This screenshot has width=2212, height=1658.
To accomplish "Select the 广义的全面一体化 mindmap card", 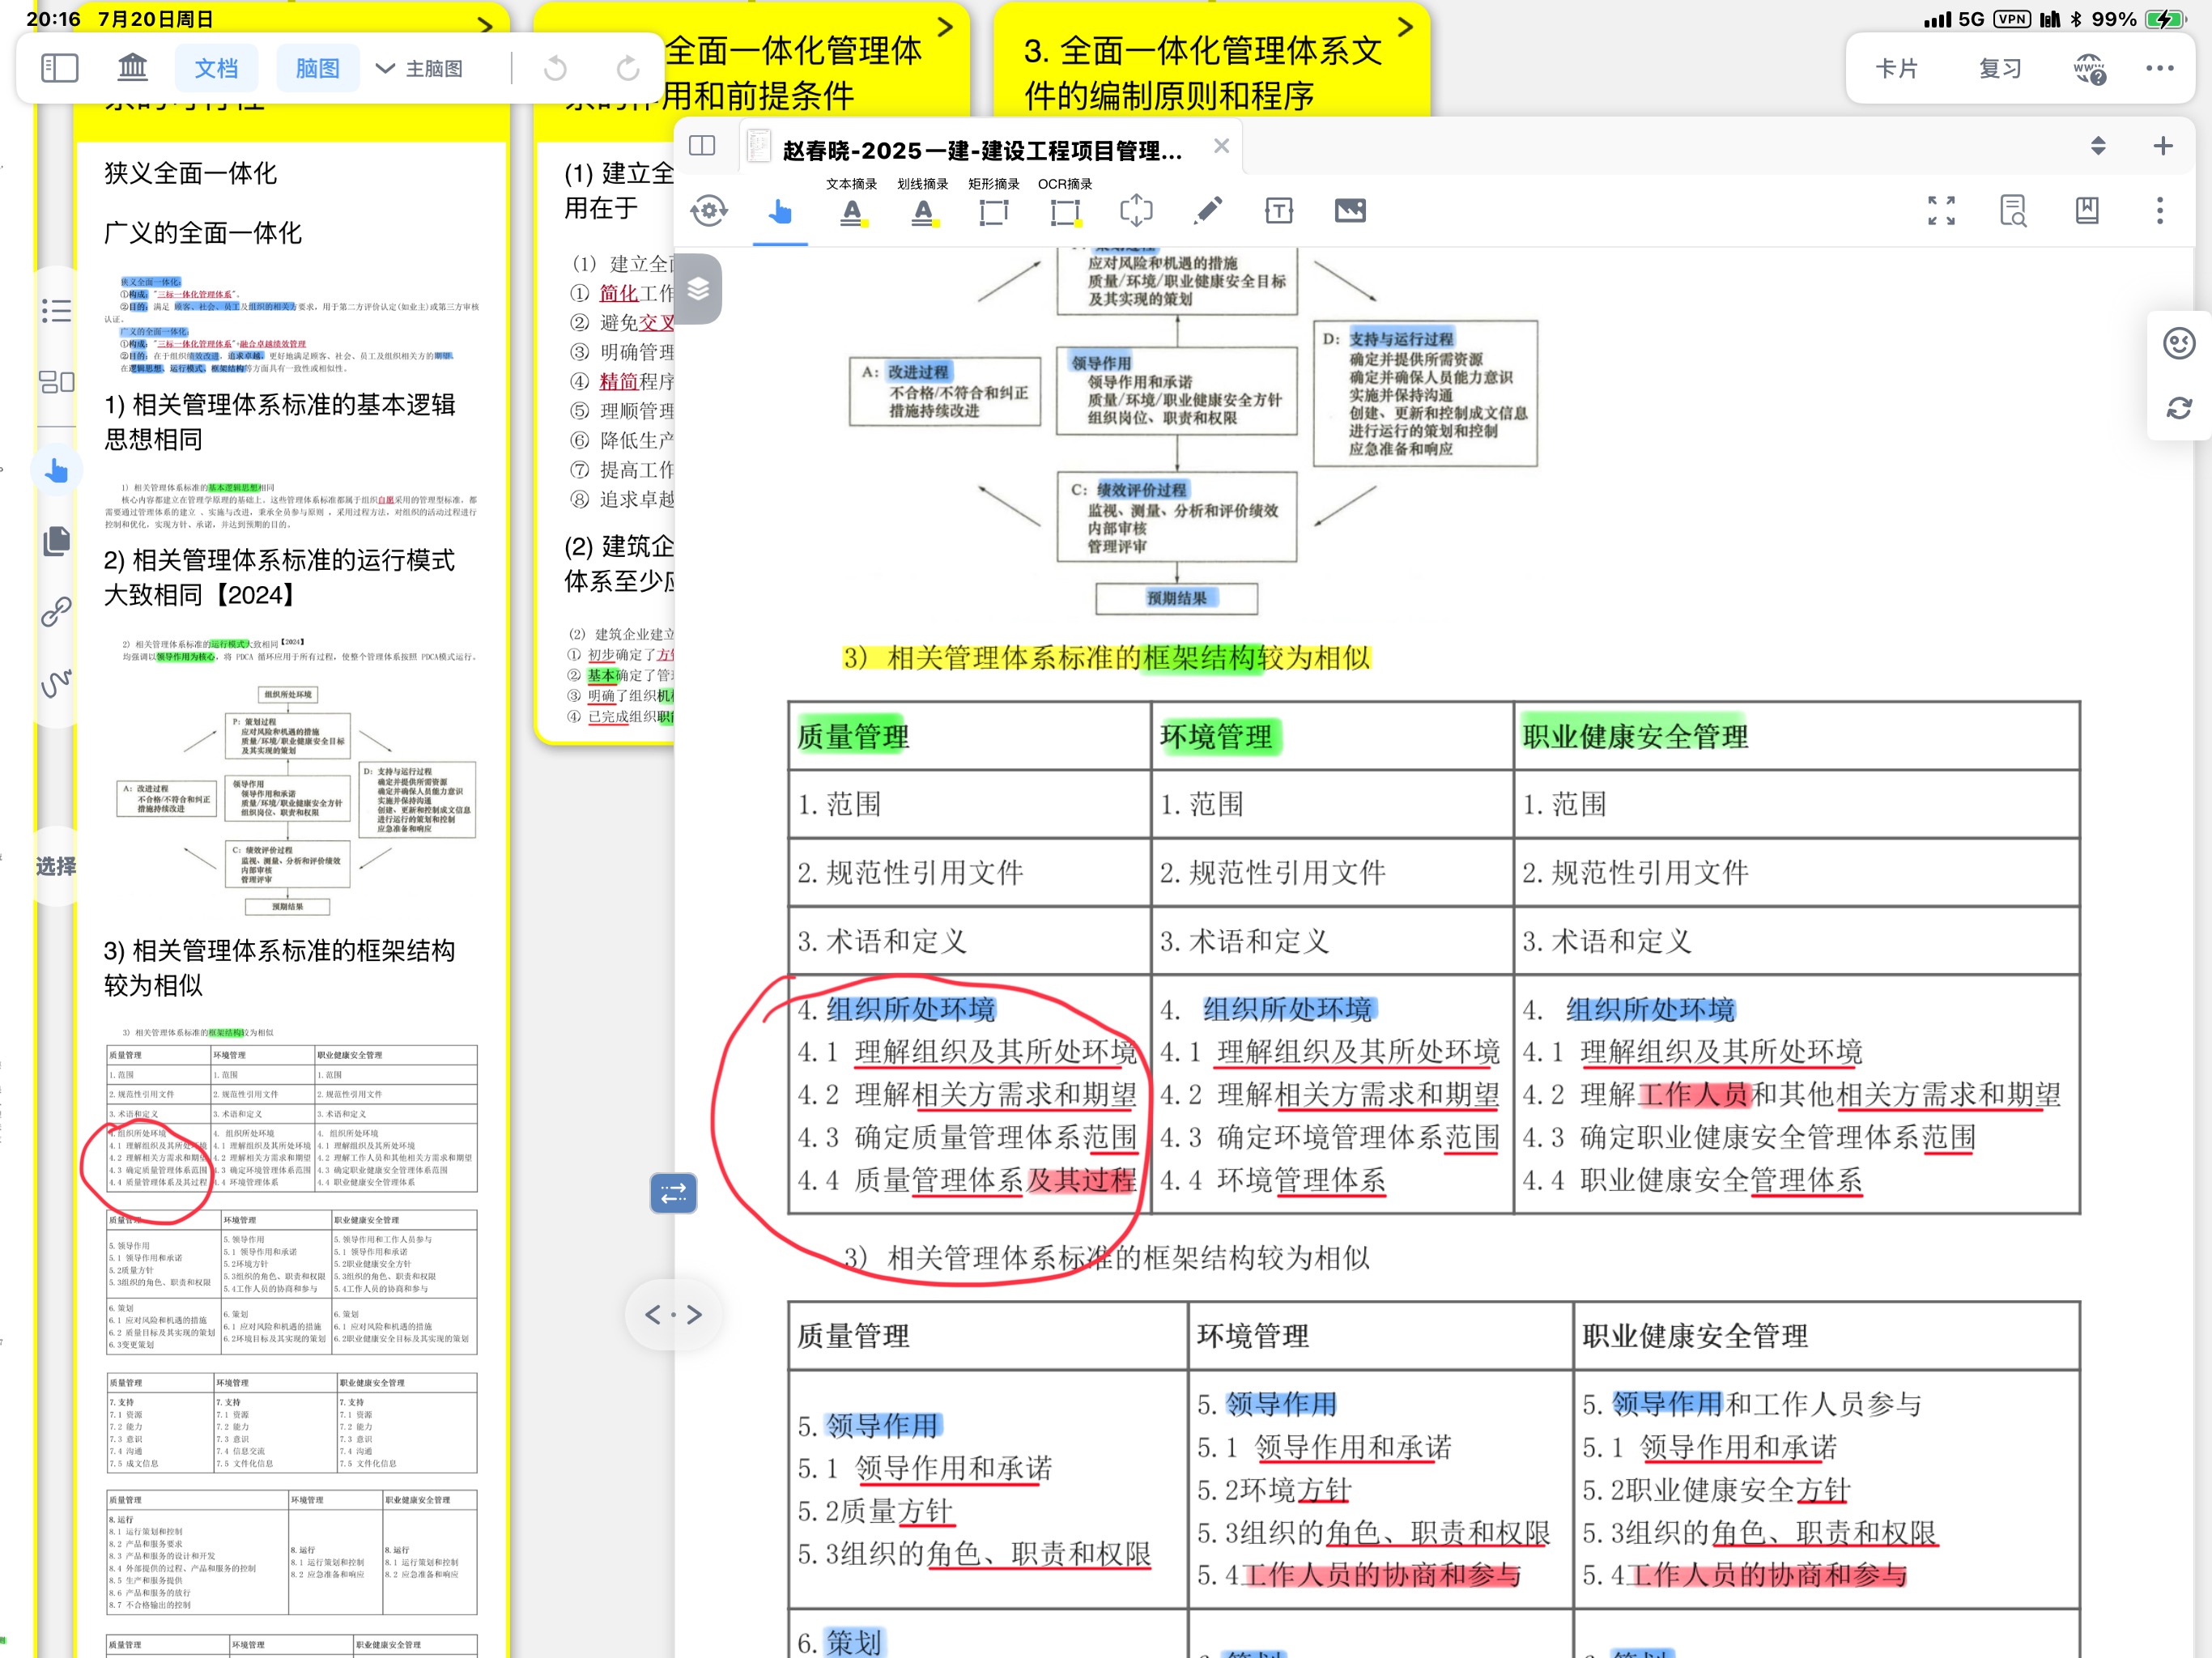I will point(203,233).
